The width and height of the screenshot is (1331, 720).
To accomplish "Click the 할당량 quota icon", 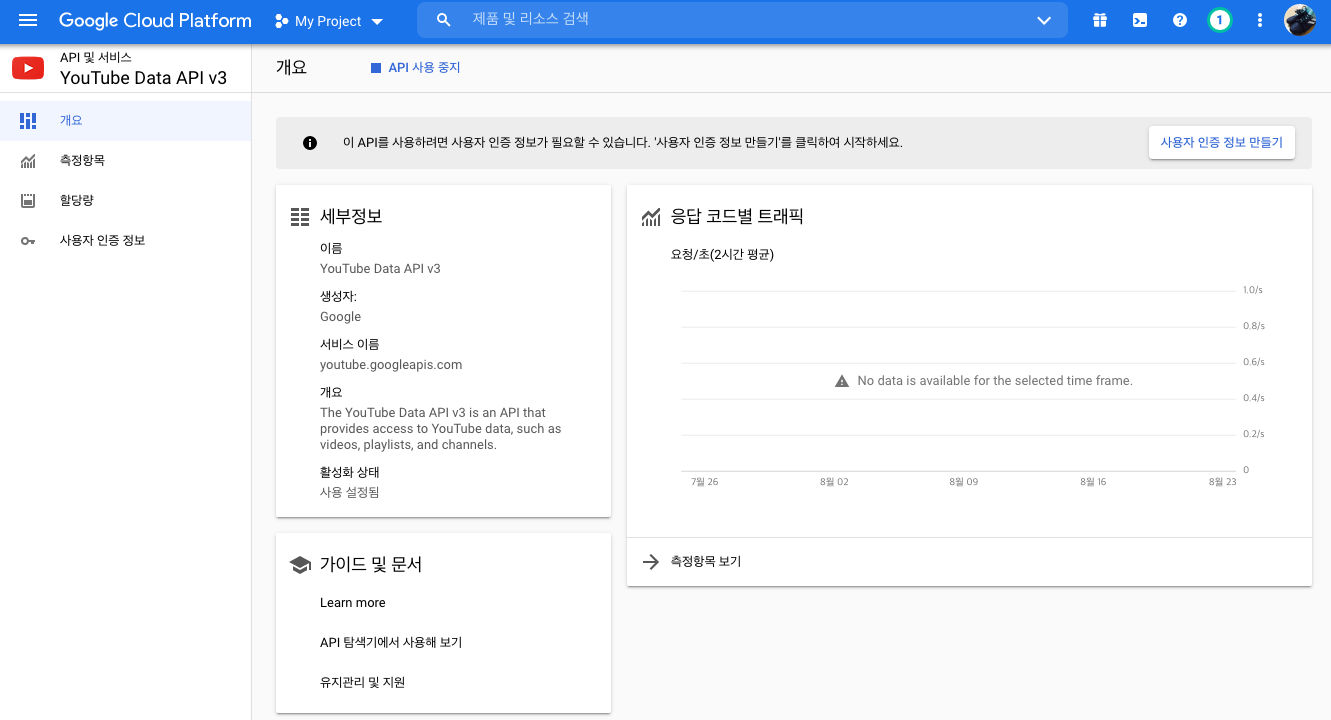I will (28, 200).
